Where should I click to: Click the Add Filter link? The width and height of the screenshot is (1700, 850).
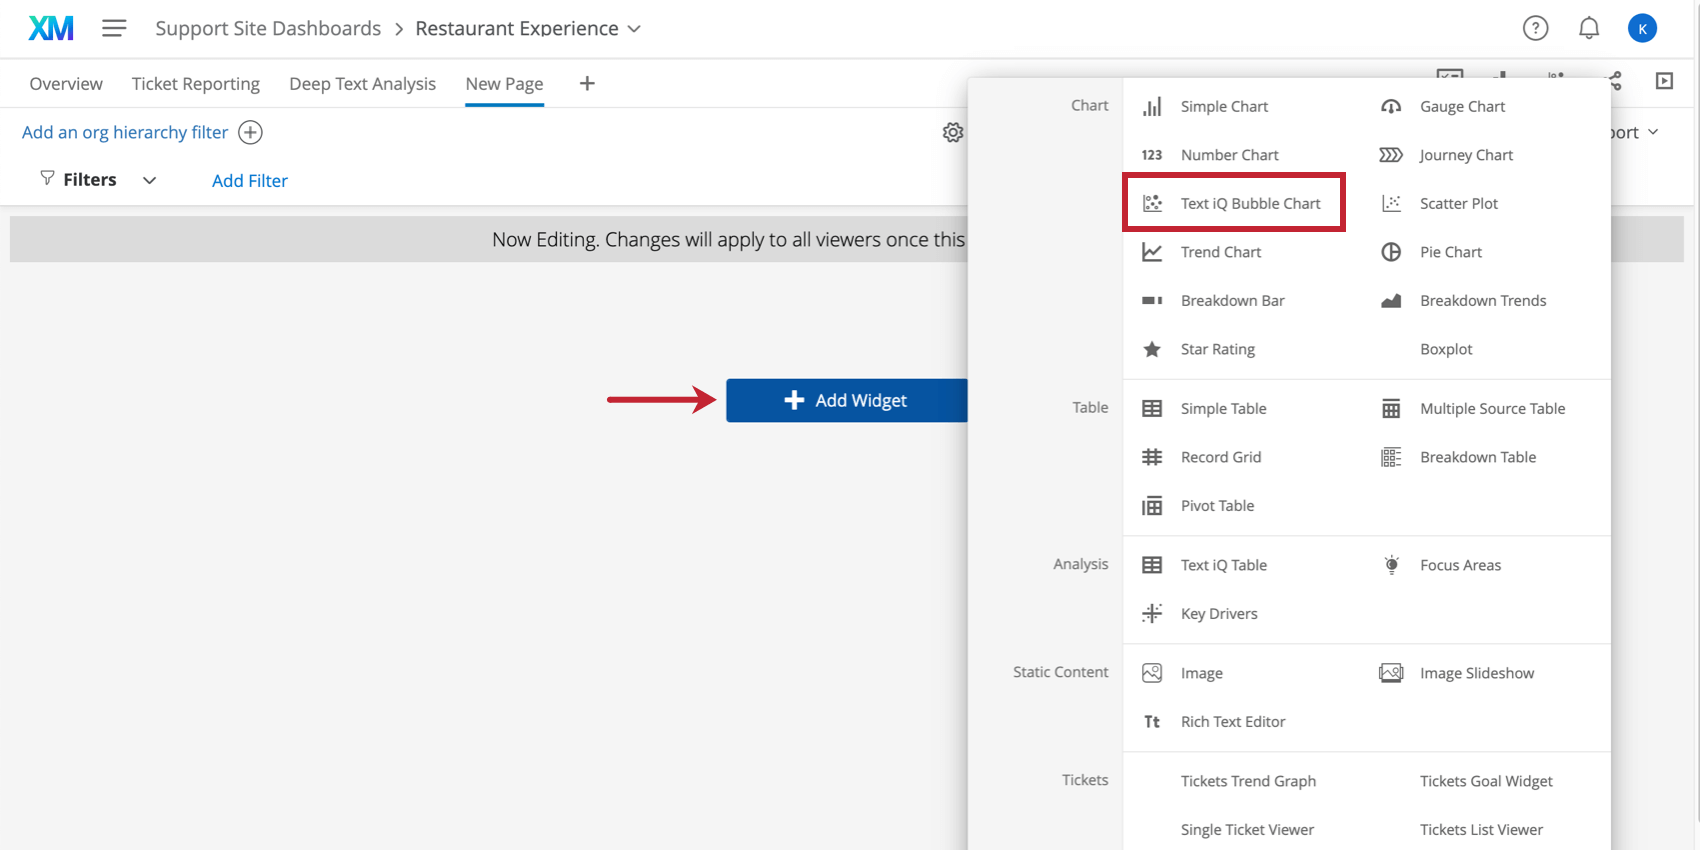coord(250,181)
